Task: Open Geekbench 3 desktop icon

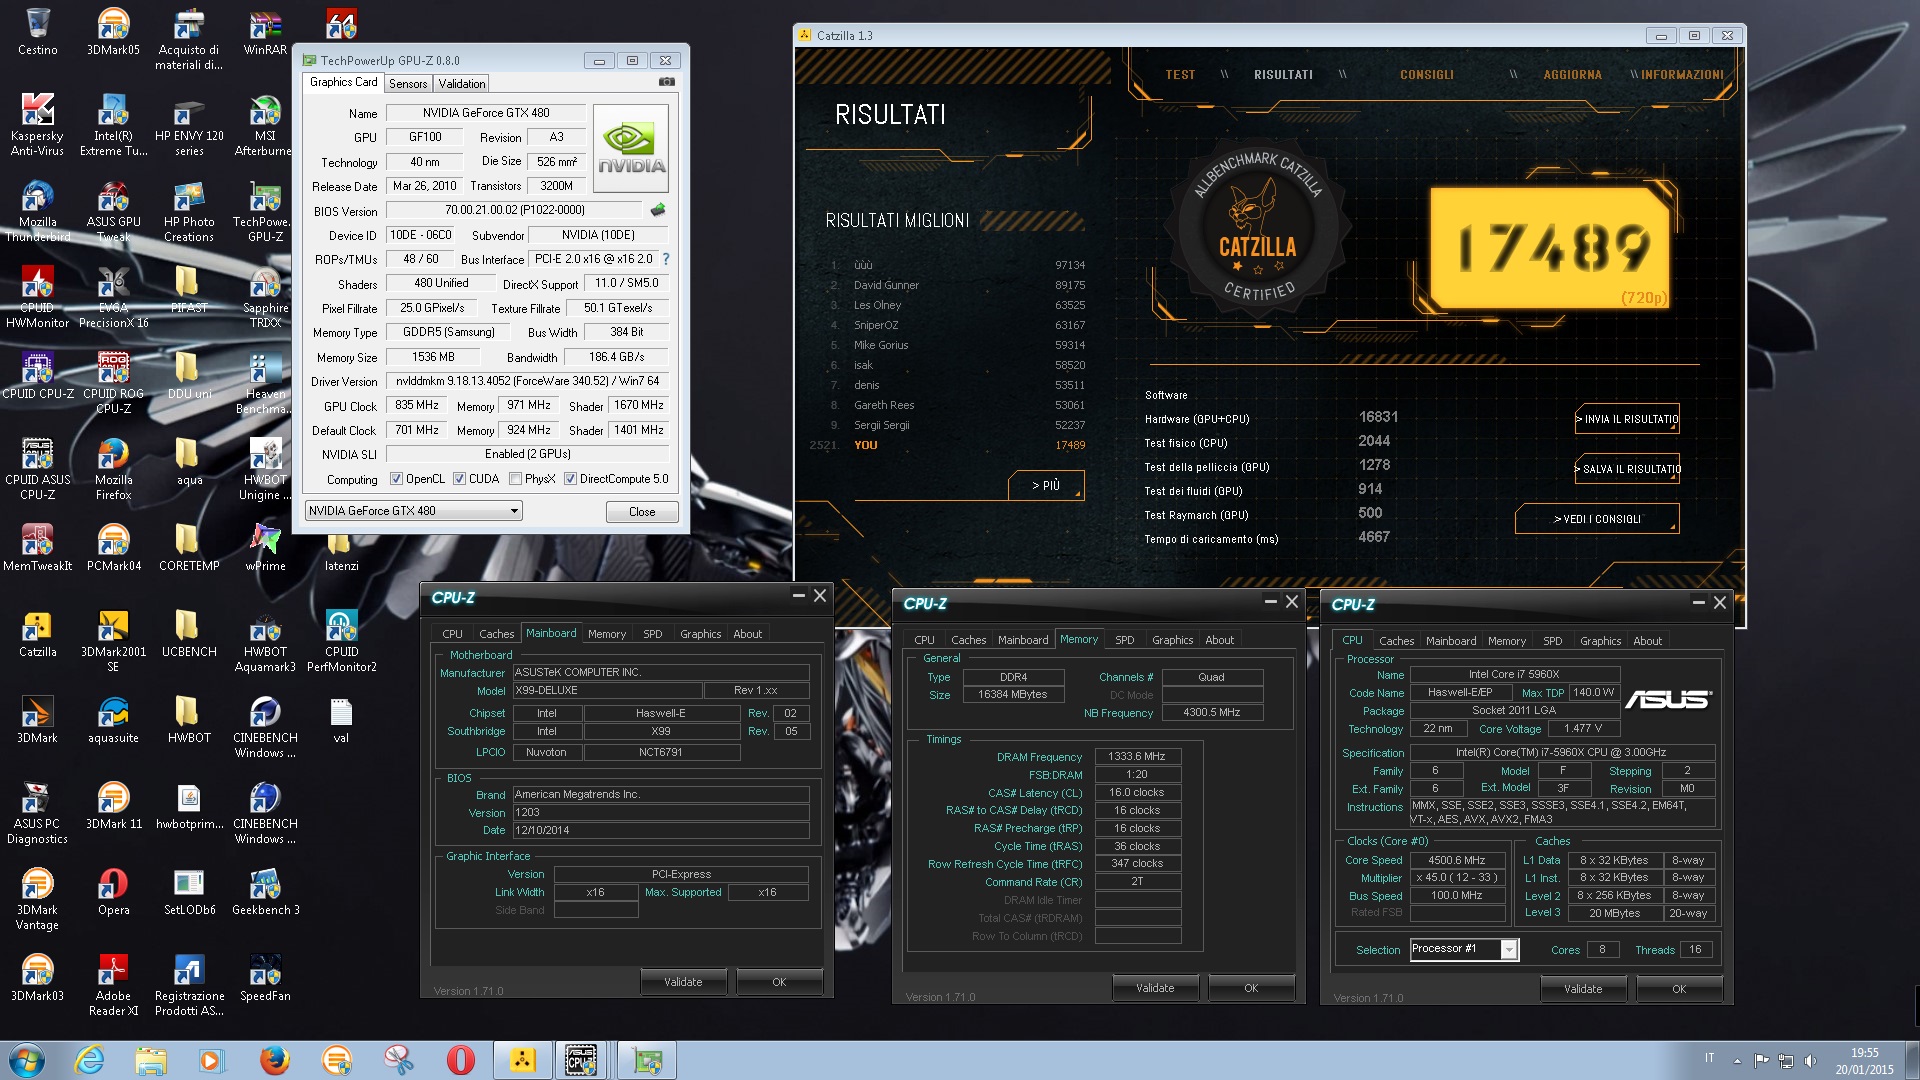Action: [265, 892]
